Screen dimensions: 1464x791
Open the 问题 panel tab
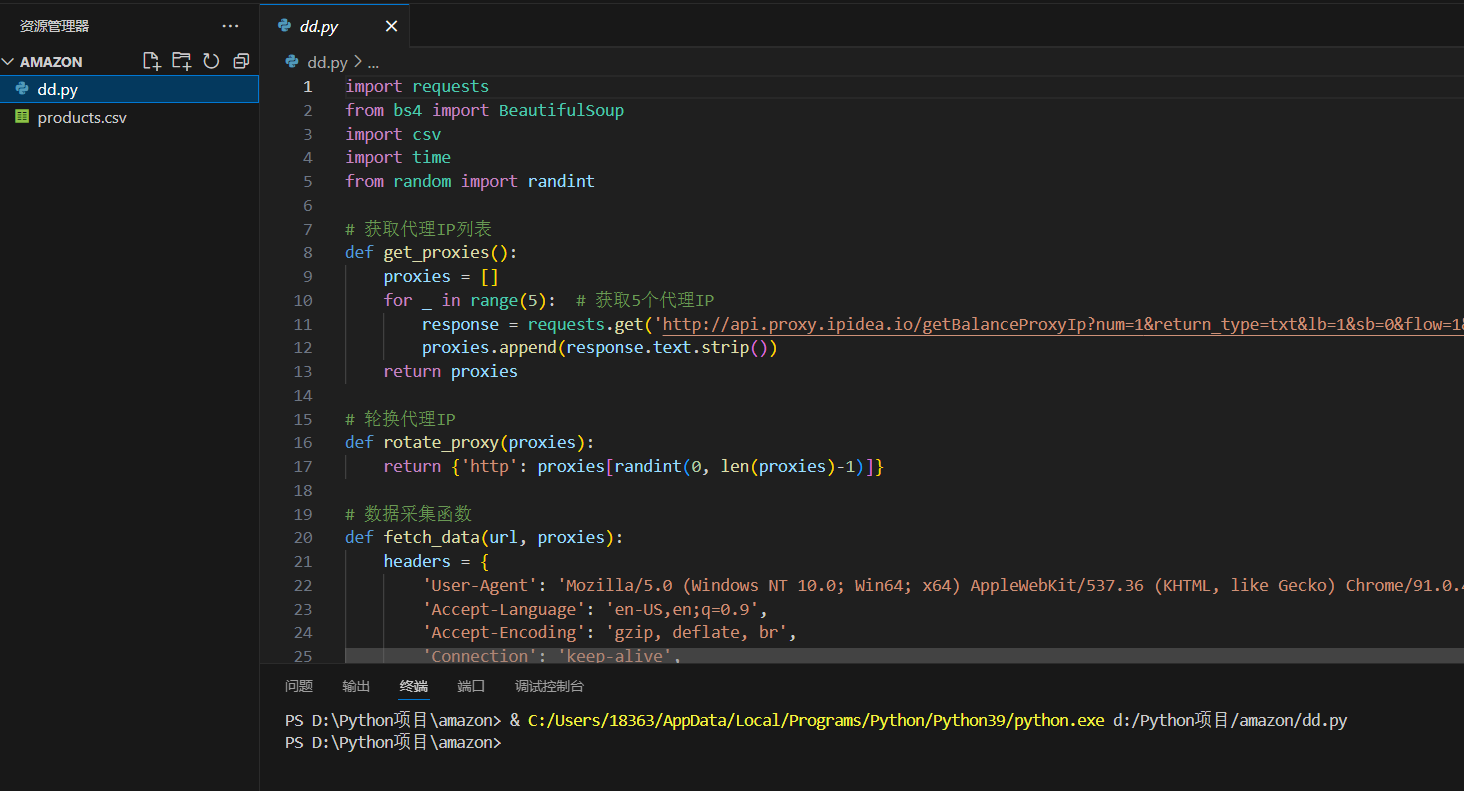pyautogui.click(x=299, y=686)
